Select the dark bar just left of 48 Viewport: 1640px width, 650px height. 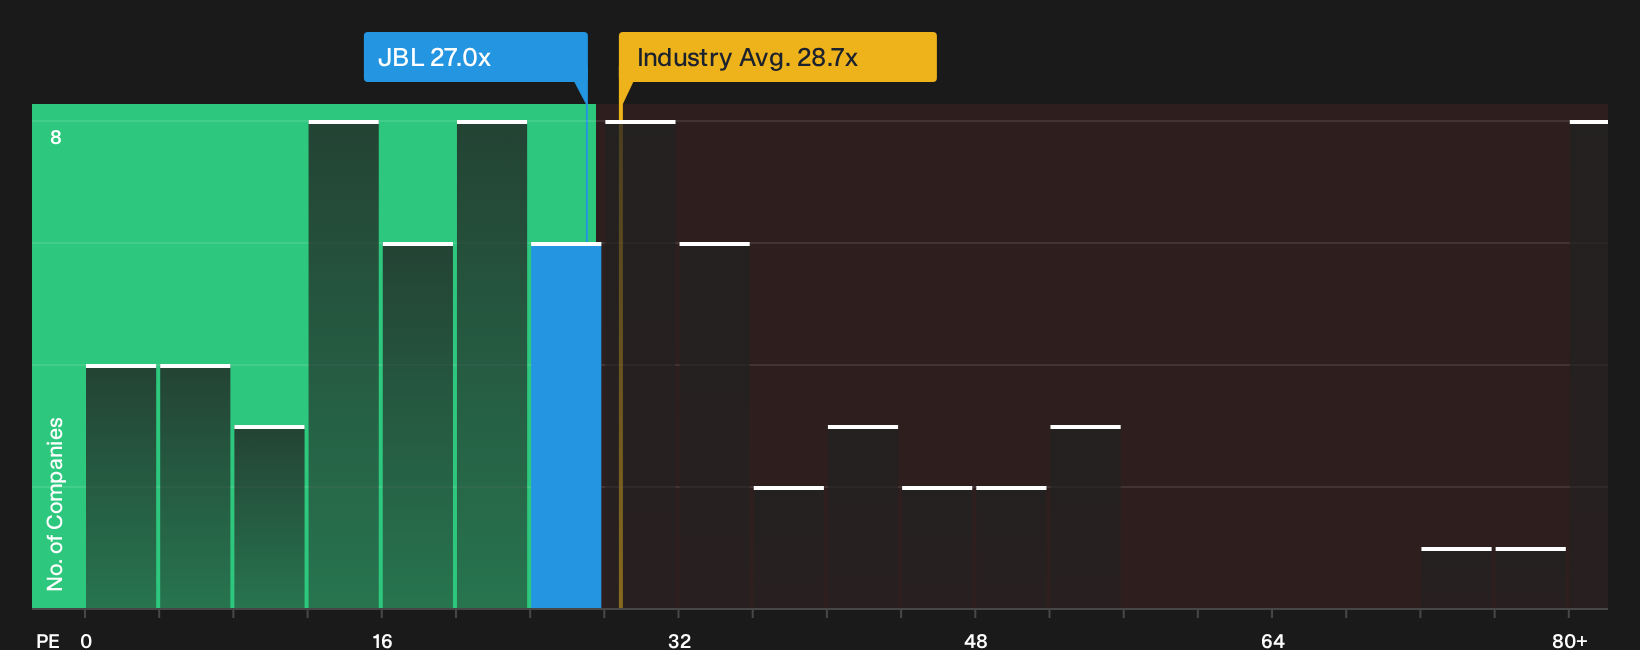937,547
